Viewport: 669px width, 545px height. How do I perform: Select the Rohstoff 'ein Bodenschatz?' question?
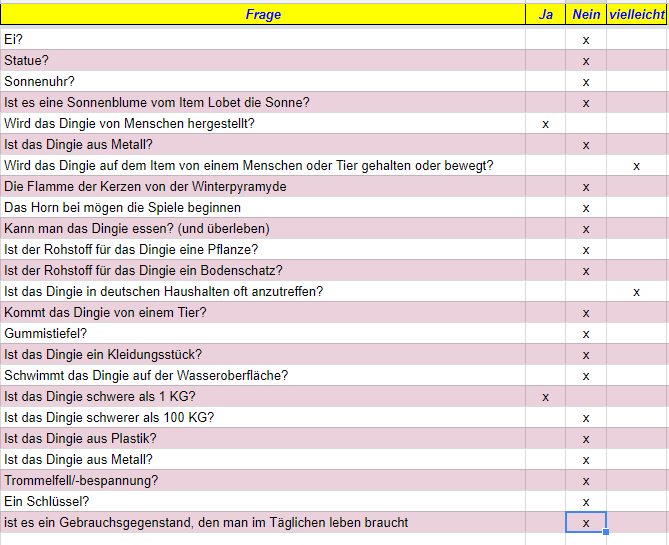tap(263, 271)
